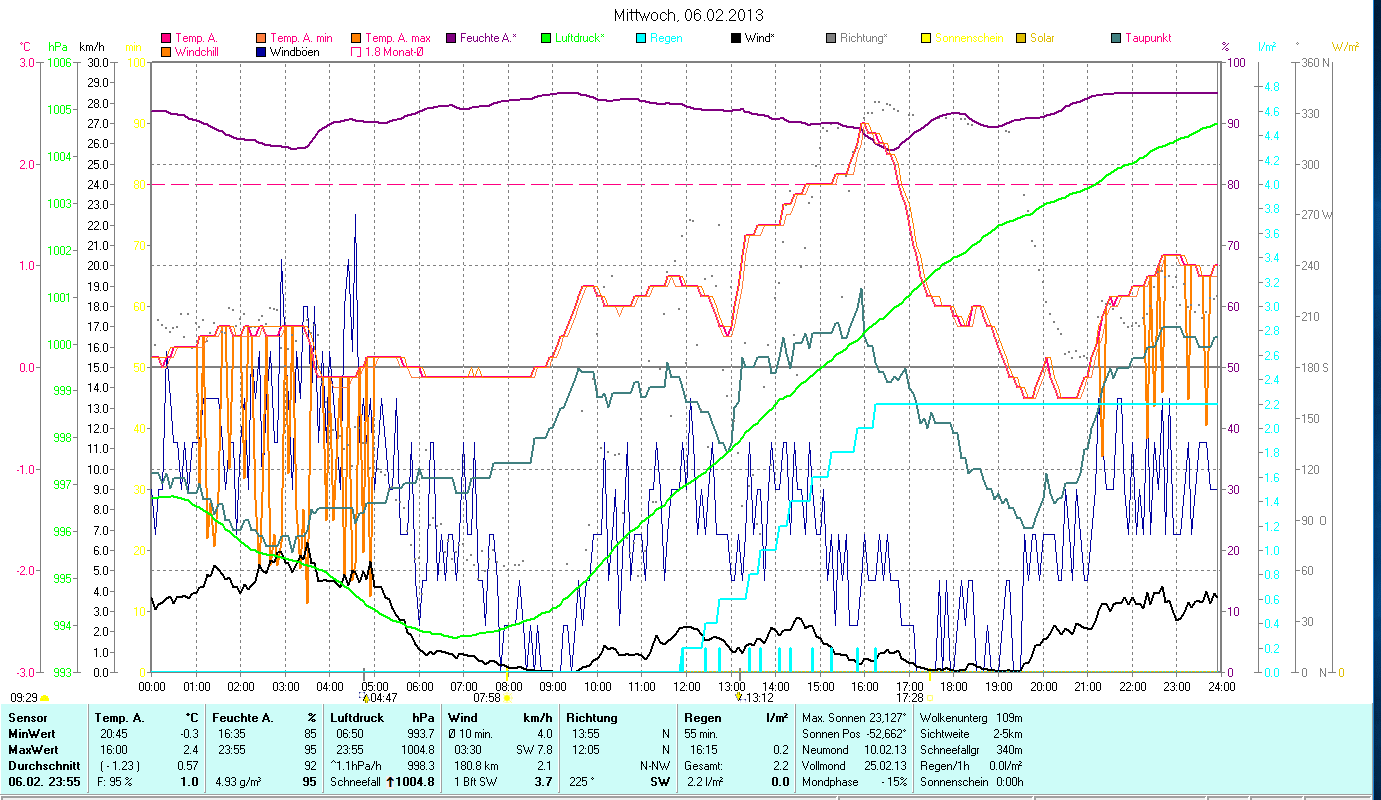Click the Neumond date 10.02.13
1381x800 pixels.
(883, 750)
